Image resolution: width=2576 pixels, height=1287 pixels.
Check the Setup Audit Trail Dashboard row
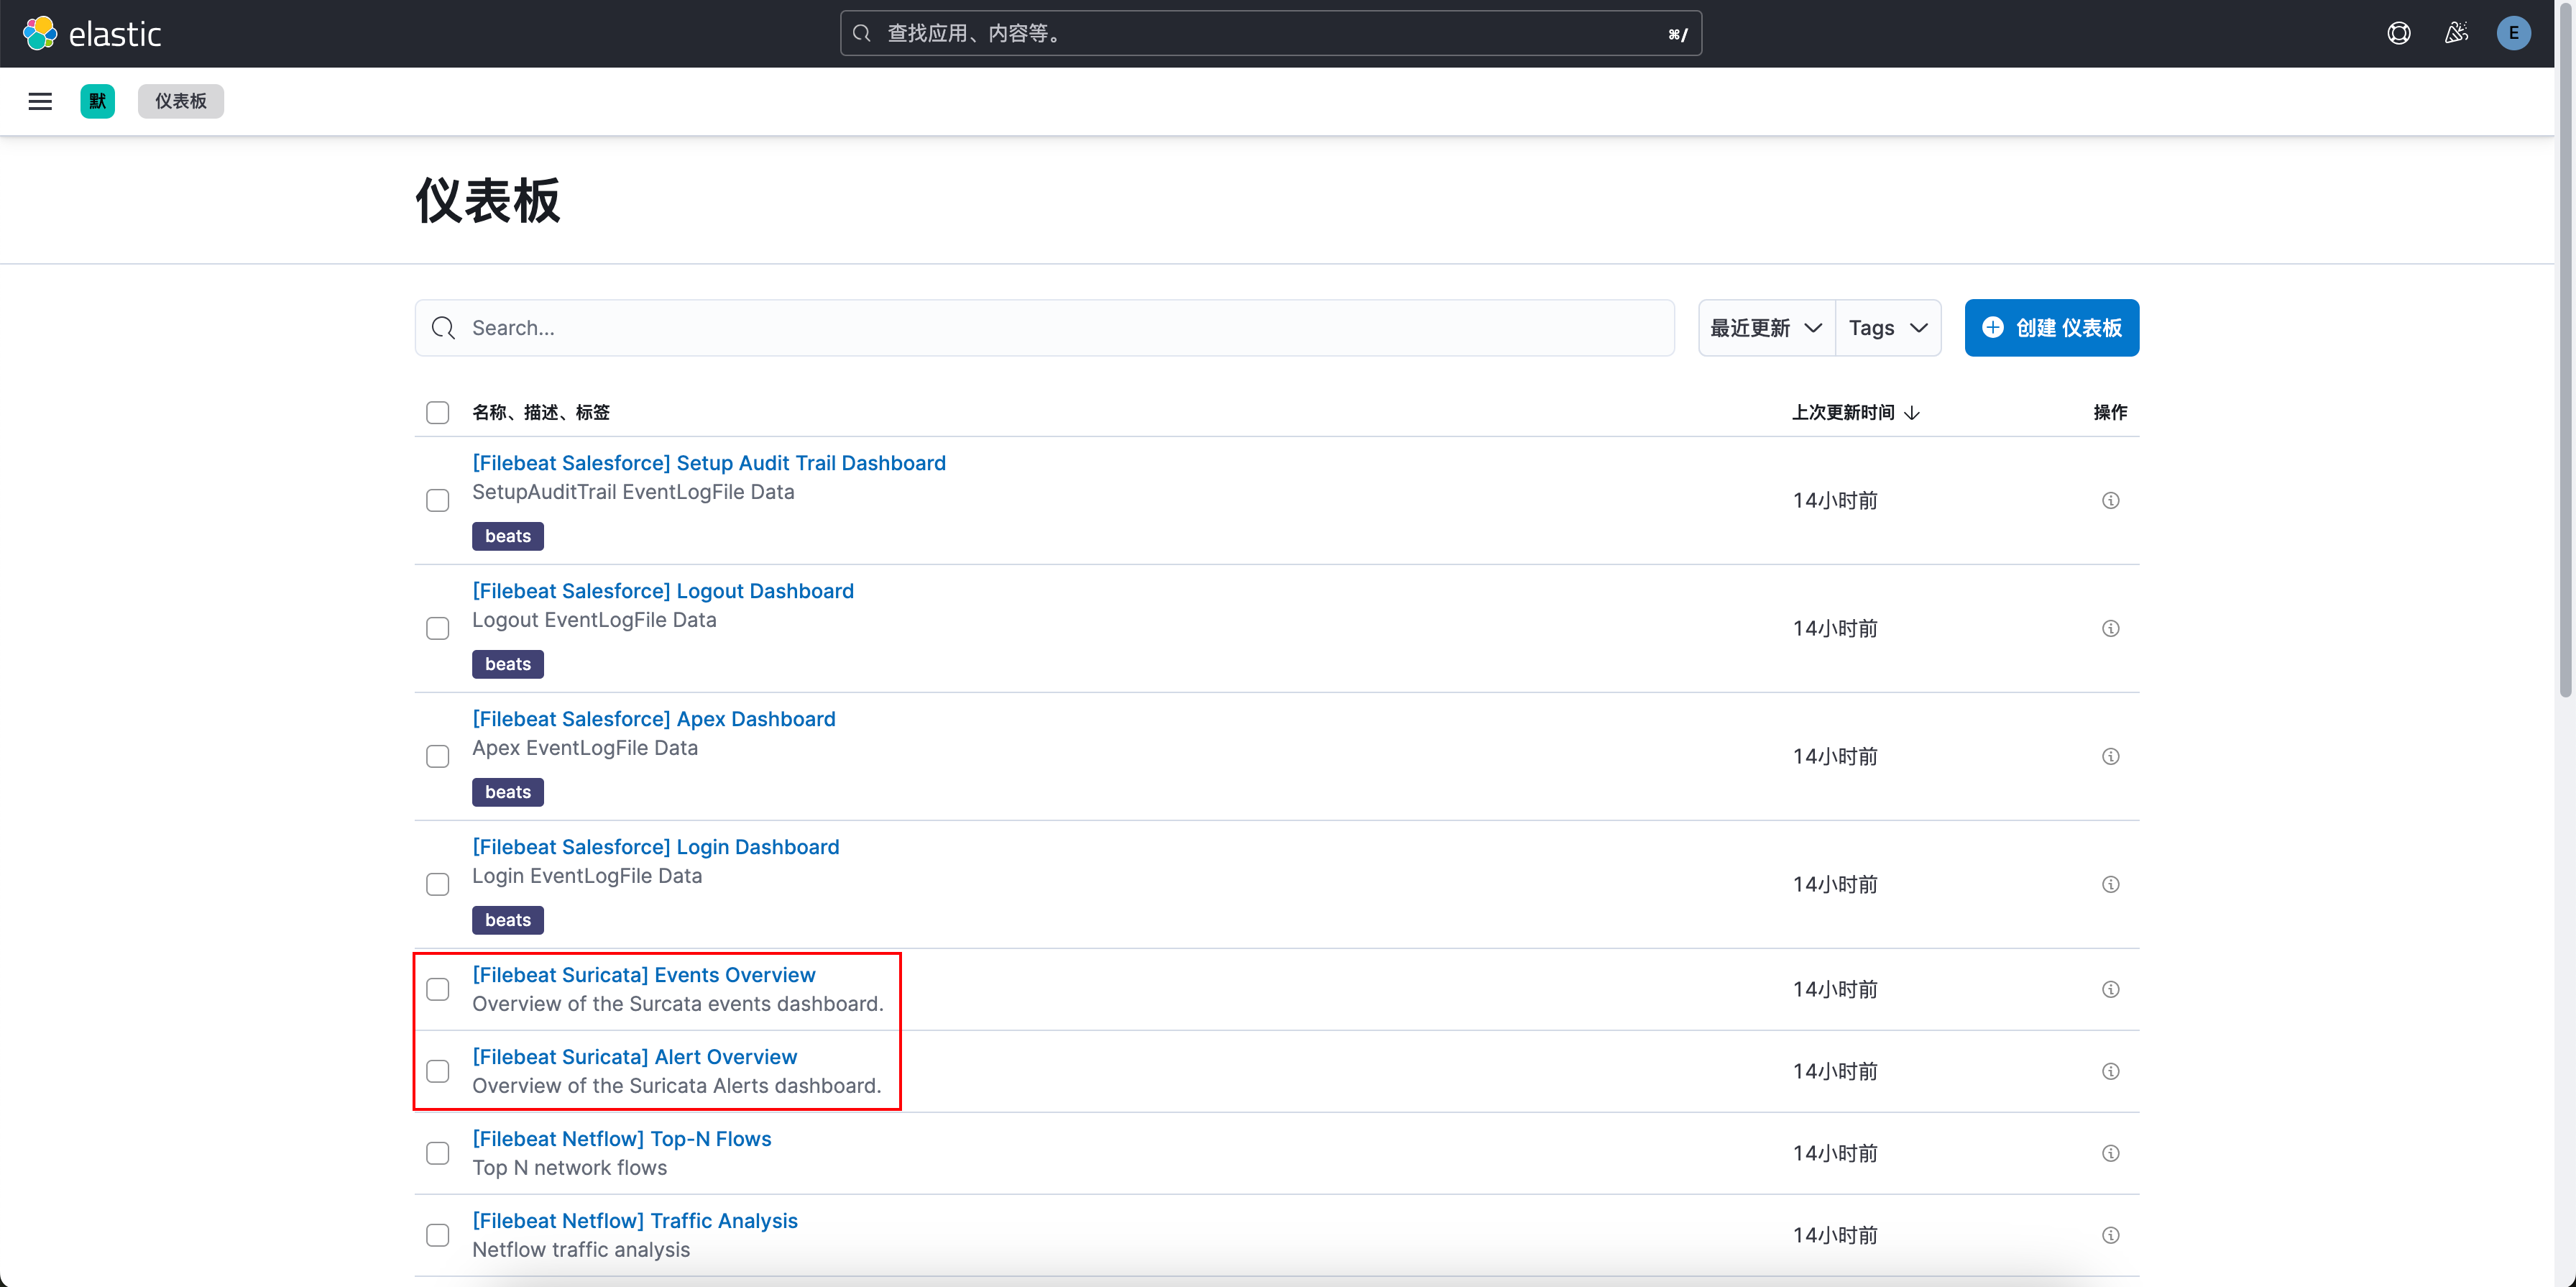click(x=438, y=500)
